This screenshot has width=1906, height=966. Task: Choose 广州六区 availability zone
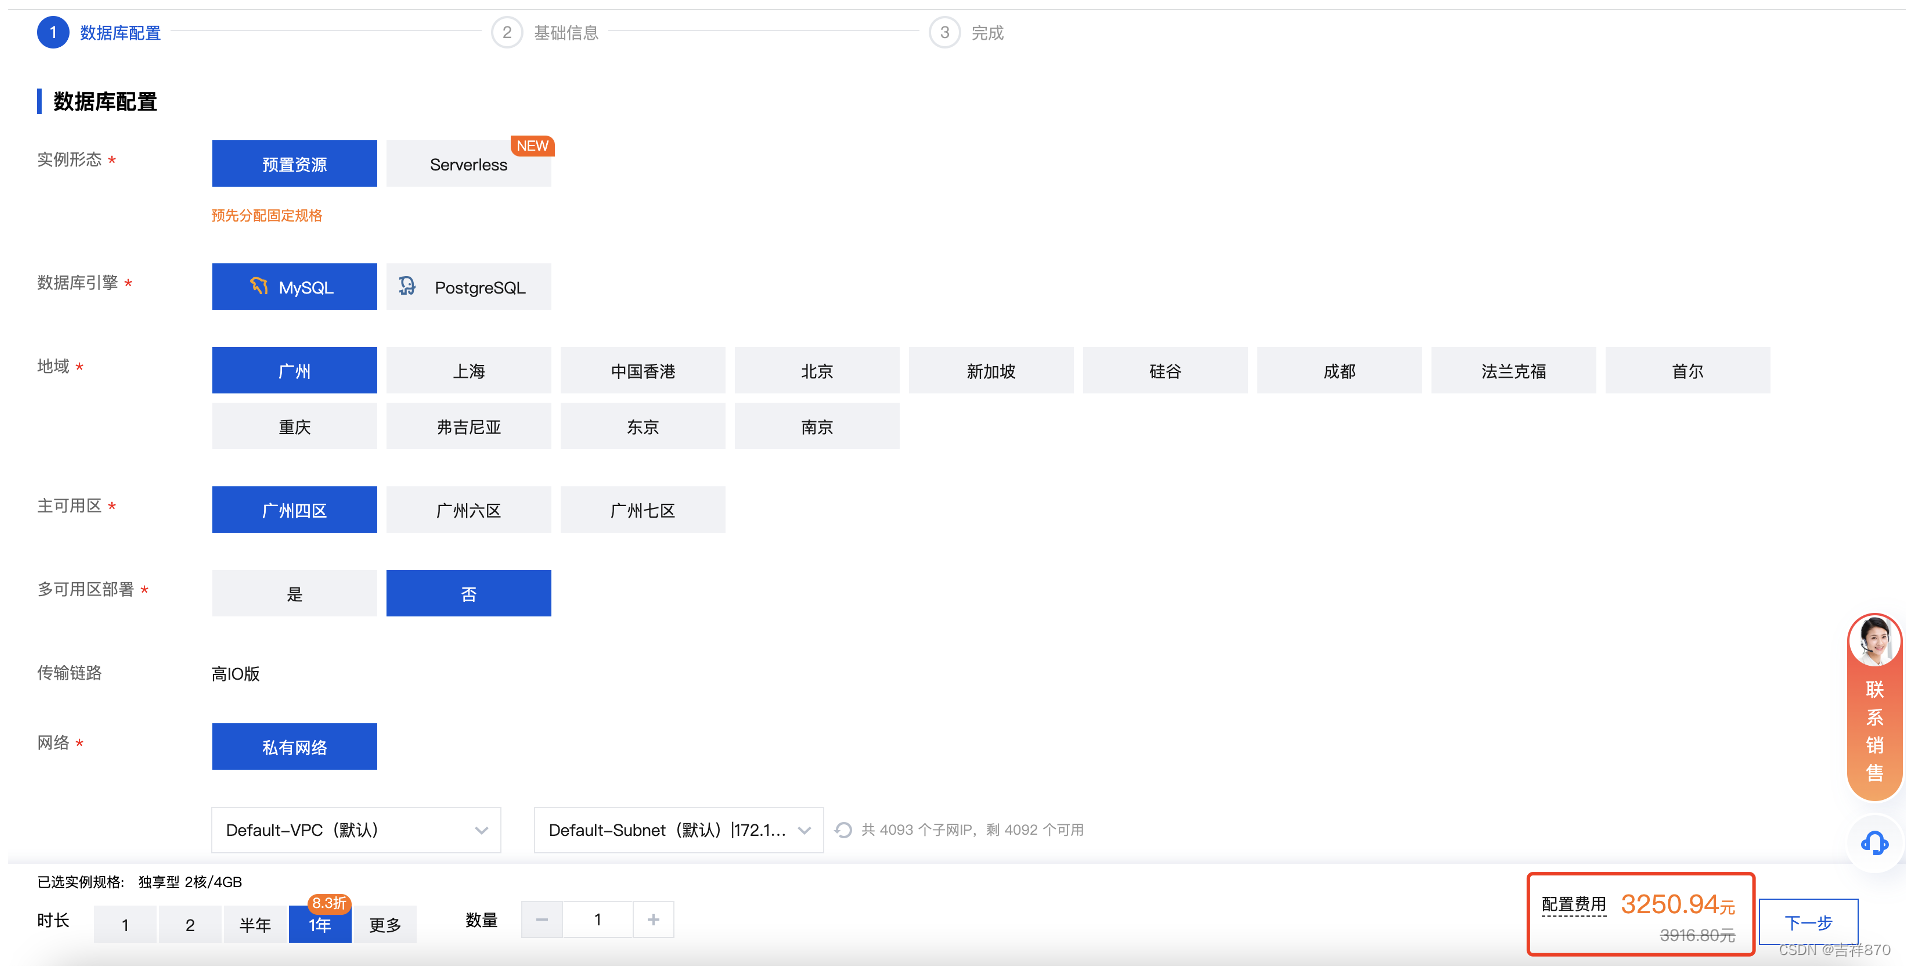468,510
